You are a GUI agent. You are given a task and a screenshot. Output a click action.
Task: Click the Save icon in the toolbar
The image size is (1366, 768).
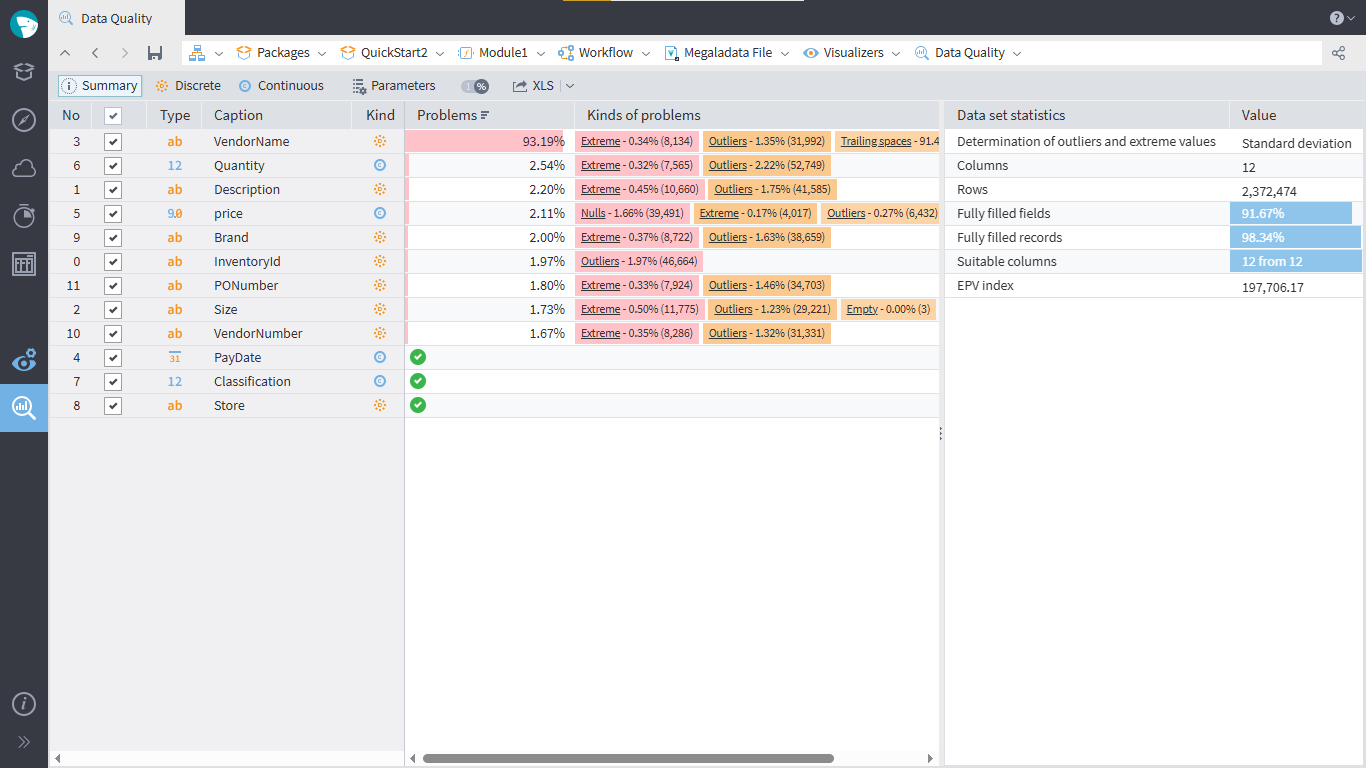(x=155, y=52)
